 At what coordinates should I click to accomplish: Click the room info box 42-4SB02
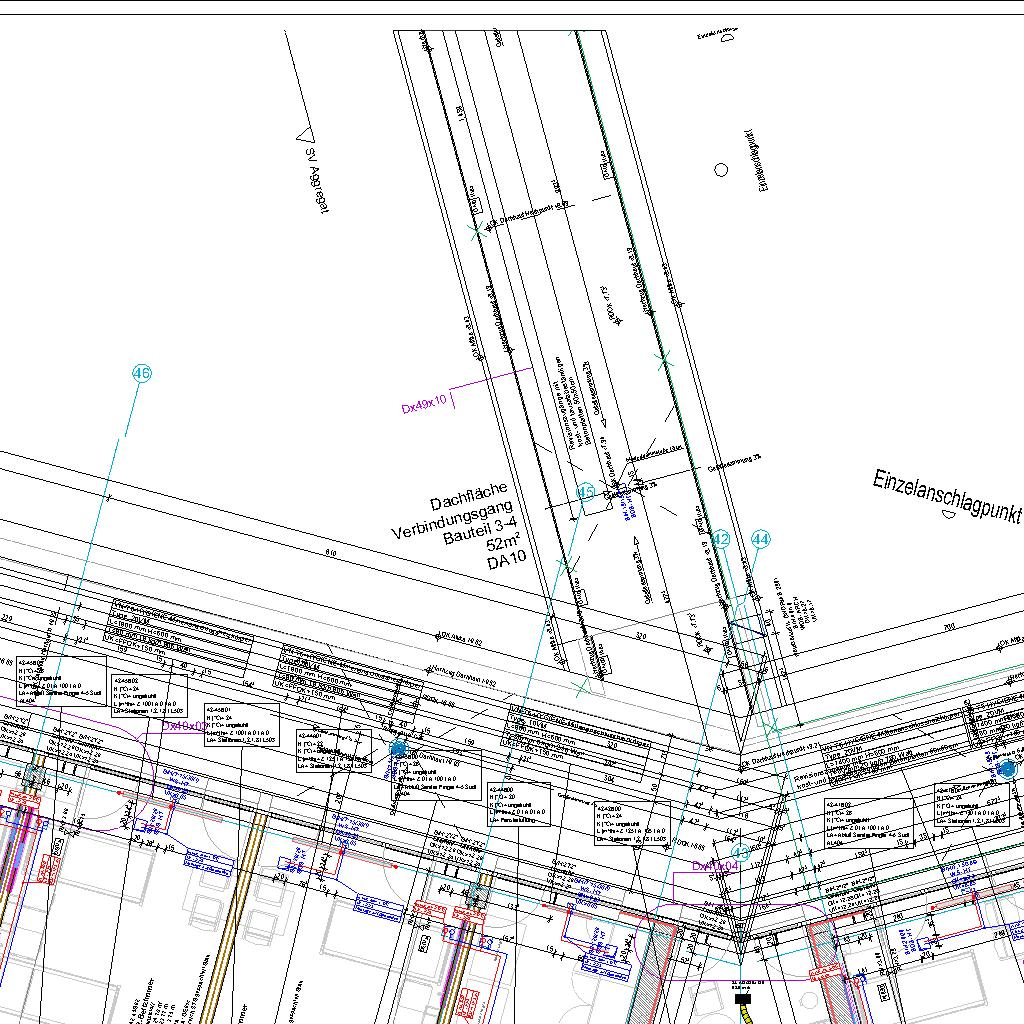[x=147, y=696]
